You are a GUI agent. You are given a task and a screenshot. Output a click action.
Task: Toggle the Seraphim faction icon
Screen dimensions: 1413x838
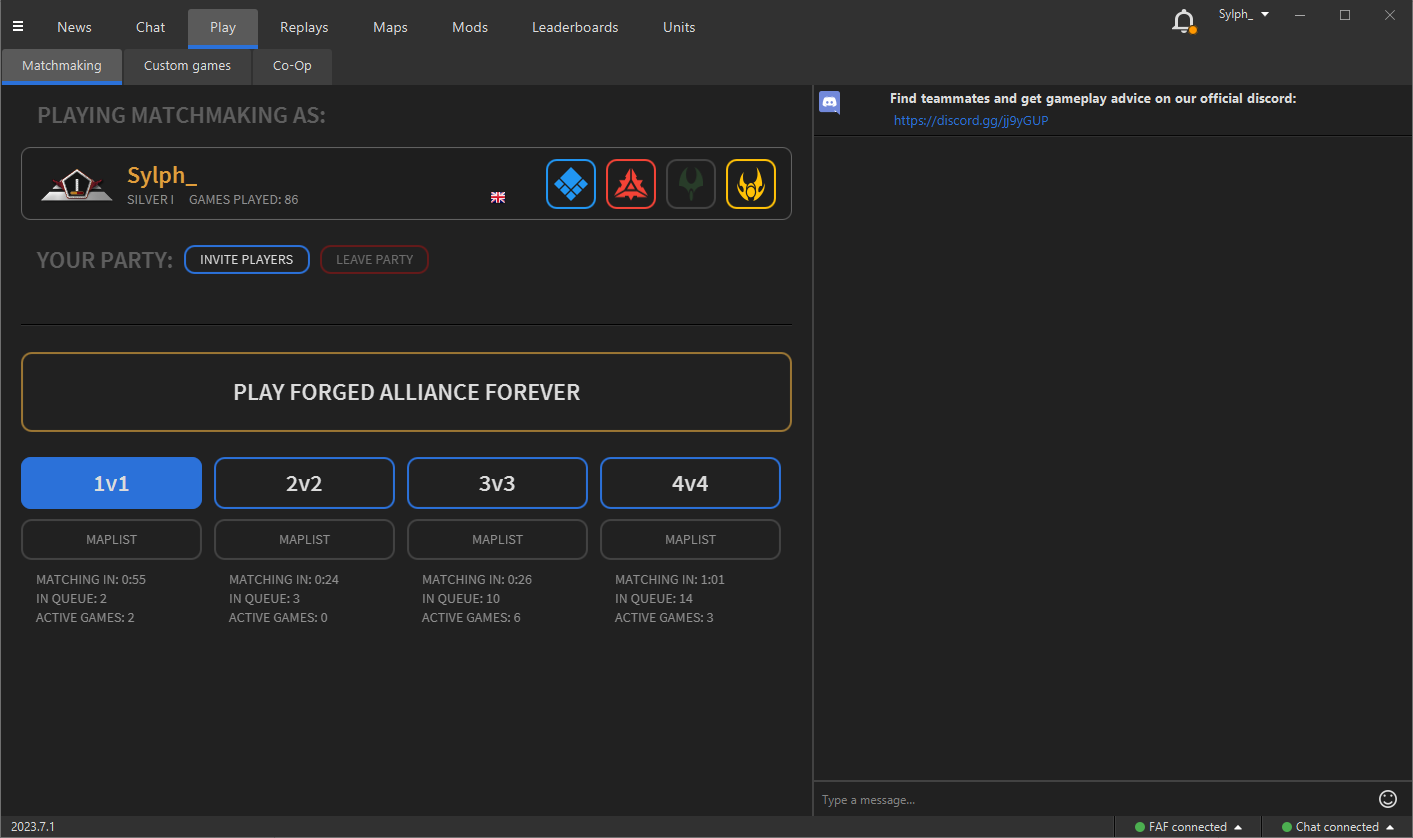coord(751,184)
